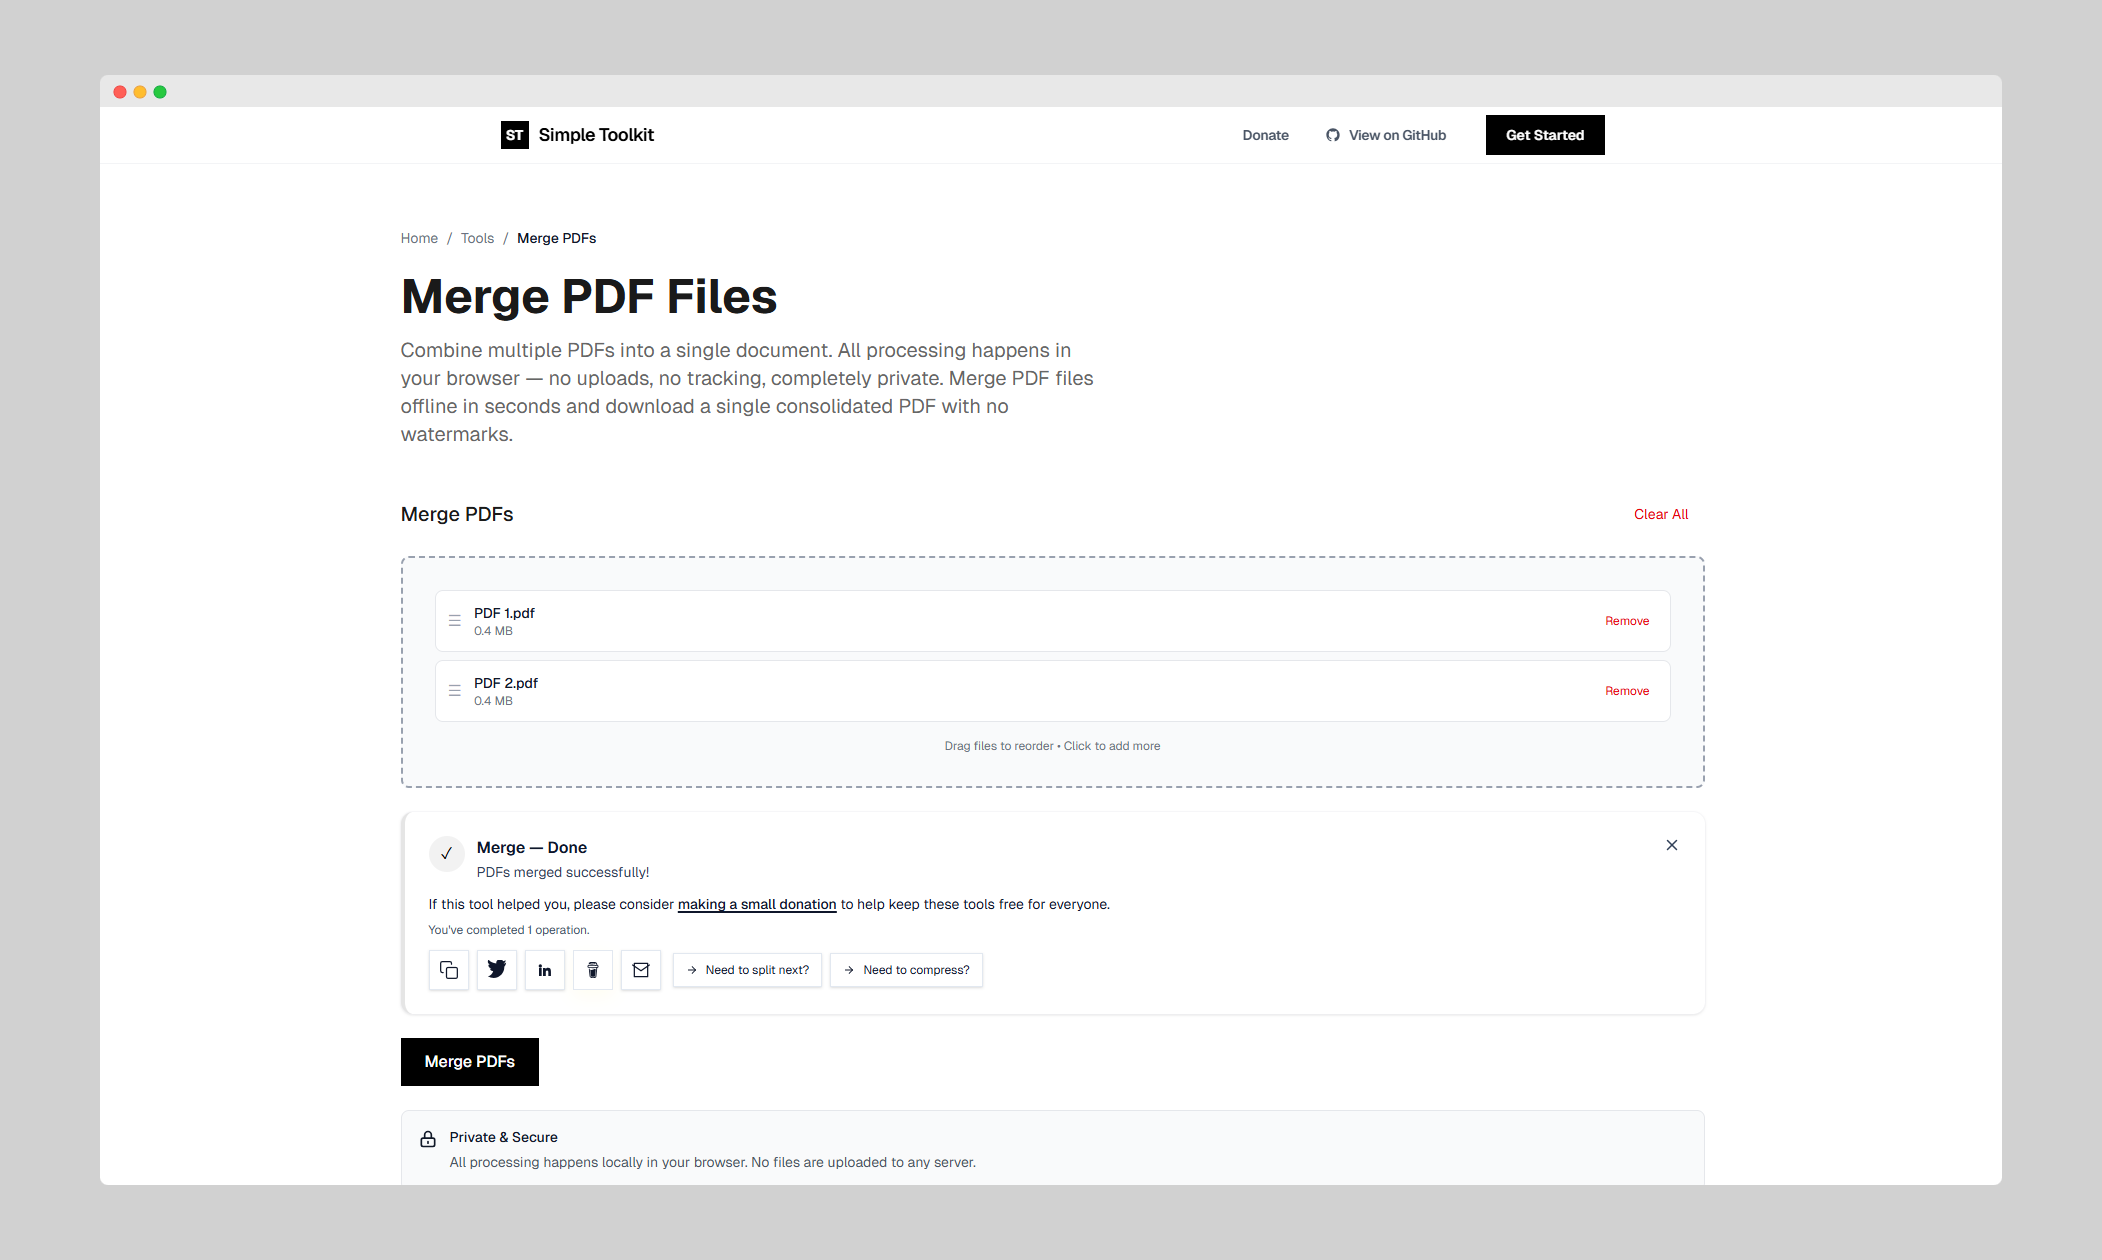
Task: Clear All uploaded files
Action: click(x=1660, y=514)
